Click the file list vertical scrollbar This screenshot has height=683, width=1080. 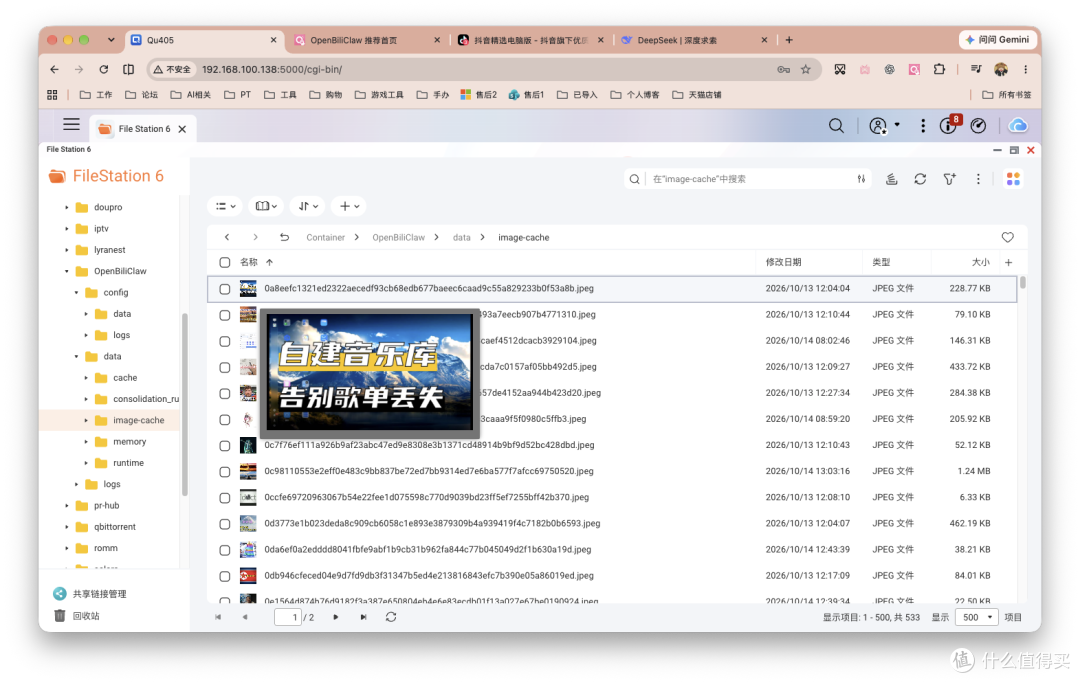click(1023, 282)
